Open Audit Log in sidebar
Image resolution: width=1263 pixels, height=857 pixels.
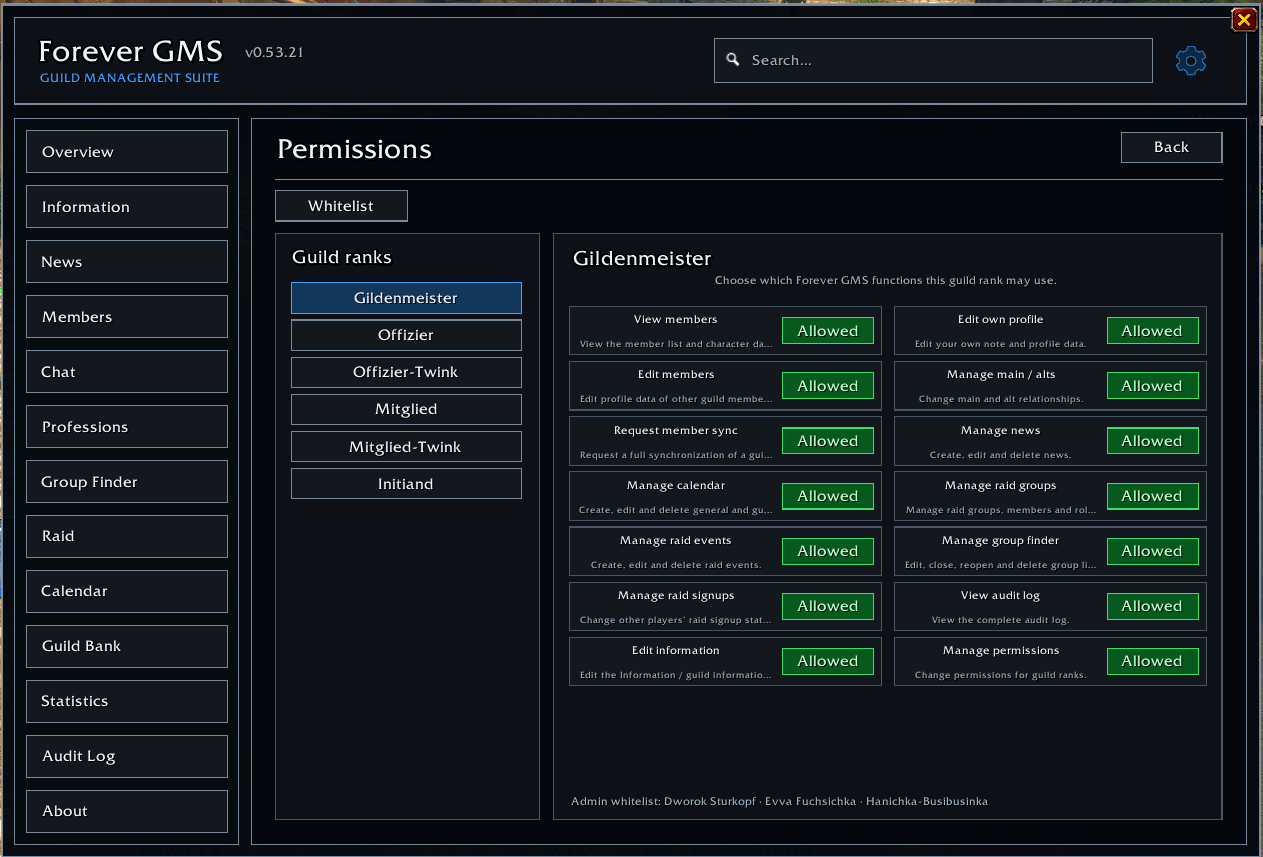click(127, 756)
